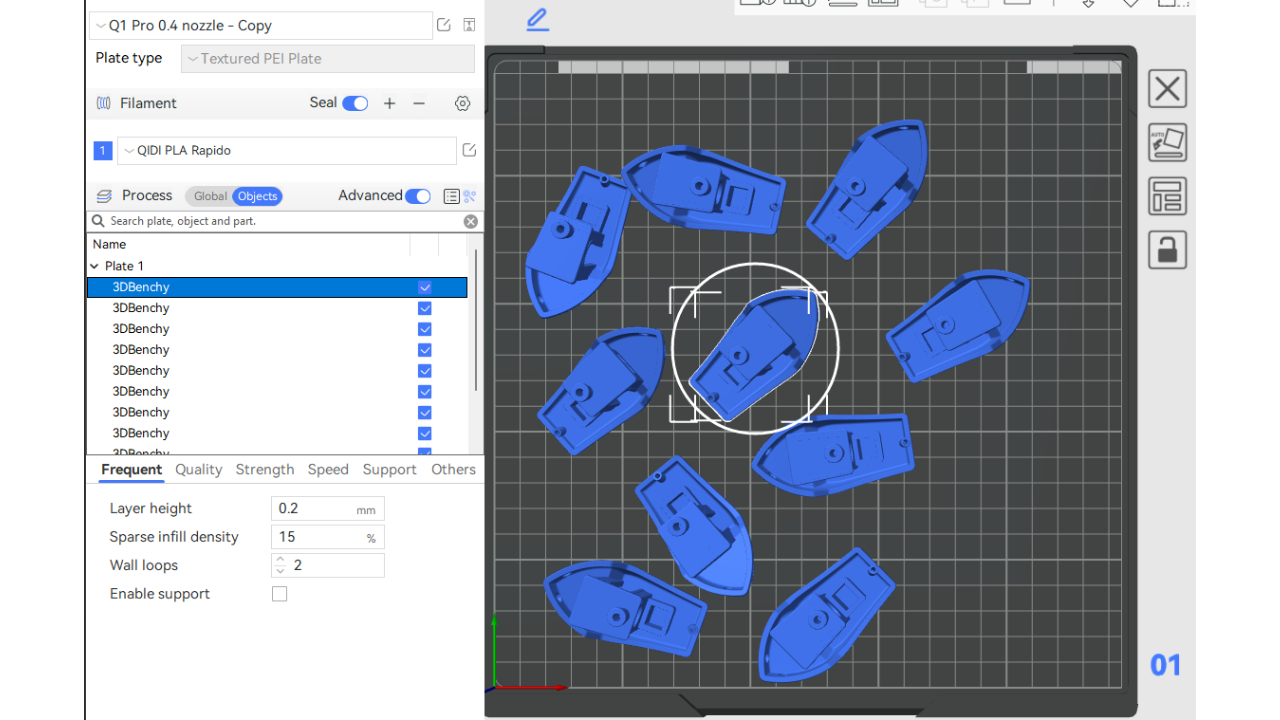The height and width of the screenshot is (720, 1280).
Task: Clear the object search field
Action: (x=470, y=221)
